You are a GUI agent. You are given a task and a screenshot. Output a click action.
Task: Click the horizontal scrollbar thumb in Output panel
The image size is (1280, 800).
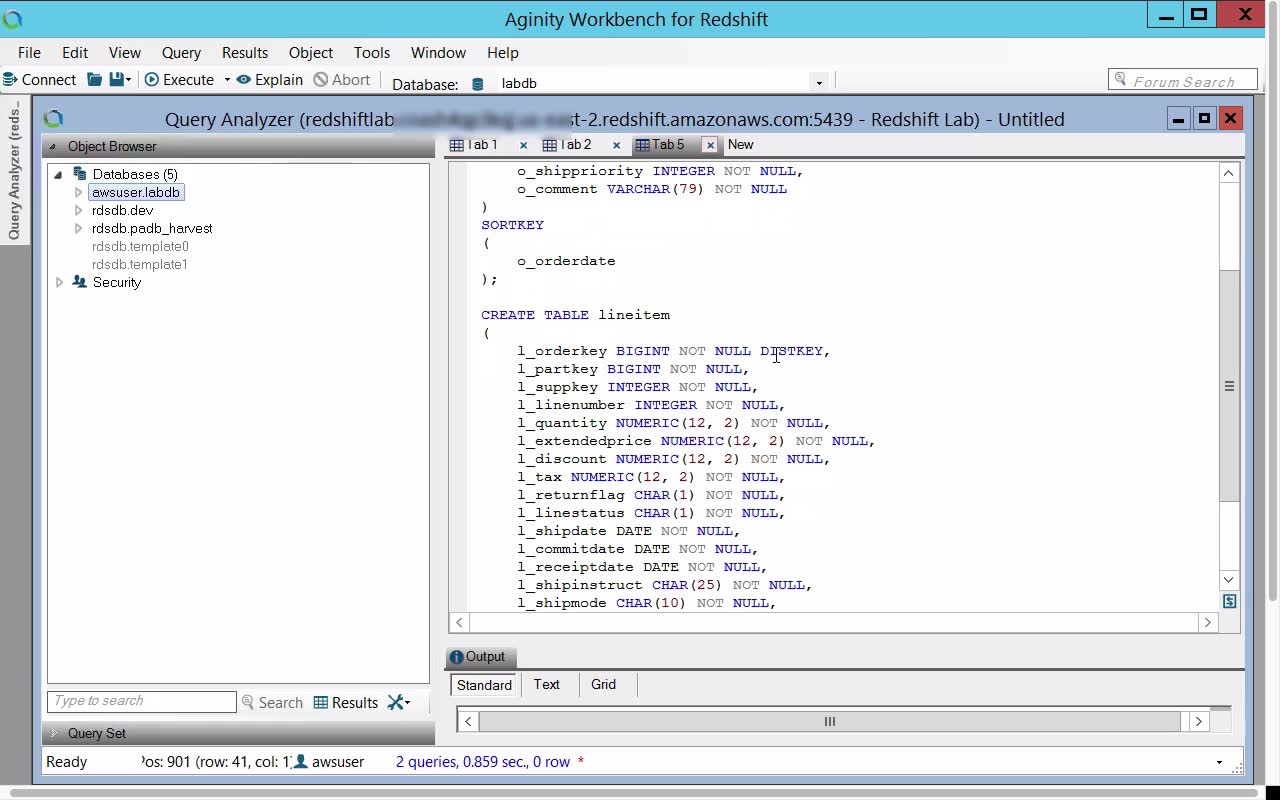[x=829, y=721]
